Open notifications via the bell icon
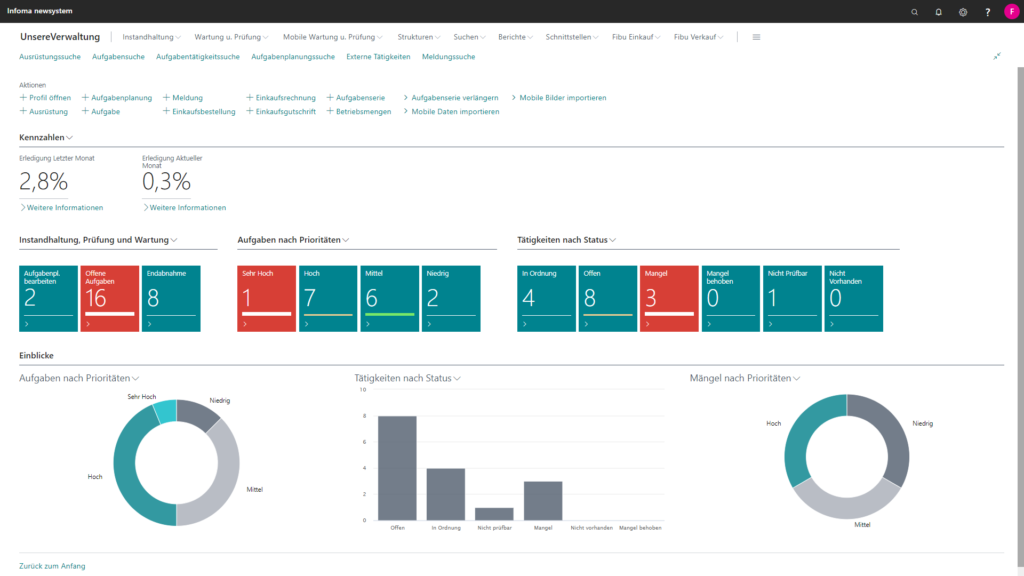Image resolution: width=1024 pixels, height=576 pixels. coord(938,12)
